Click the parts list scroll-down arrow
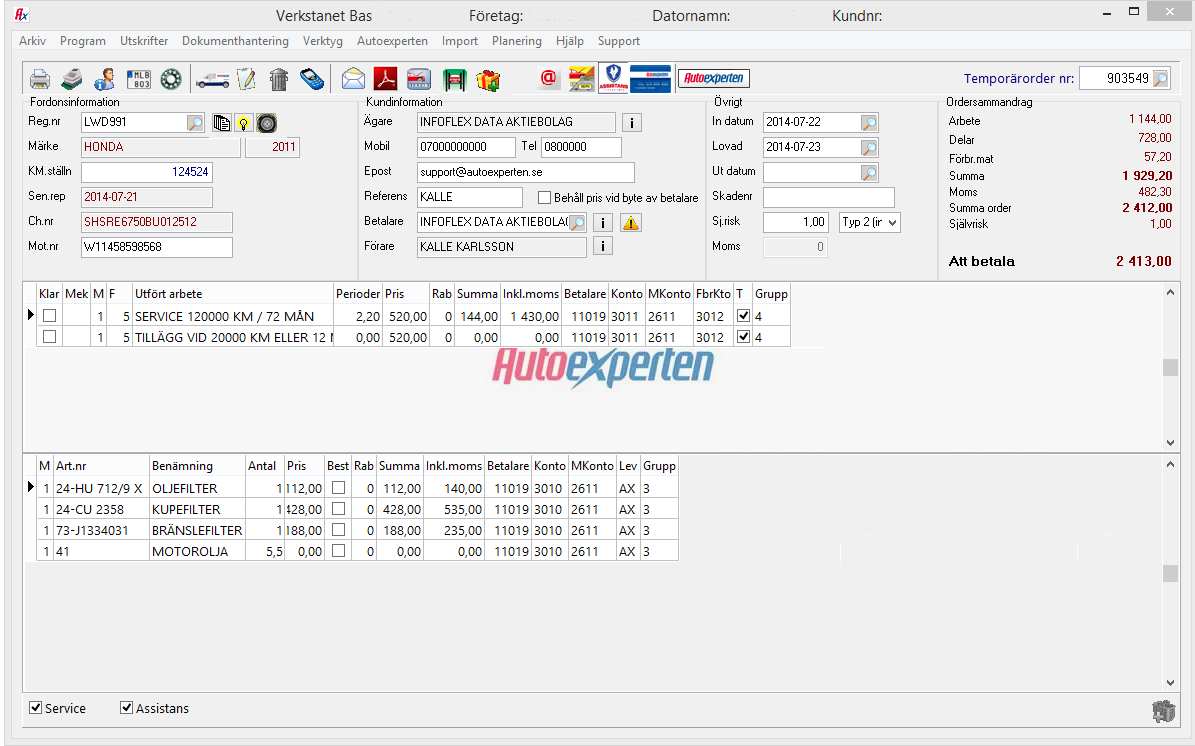This screenshot has height=746, width=1195. (x=1171, y=683)
